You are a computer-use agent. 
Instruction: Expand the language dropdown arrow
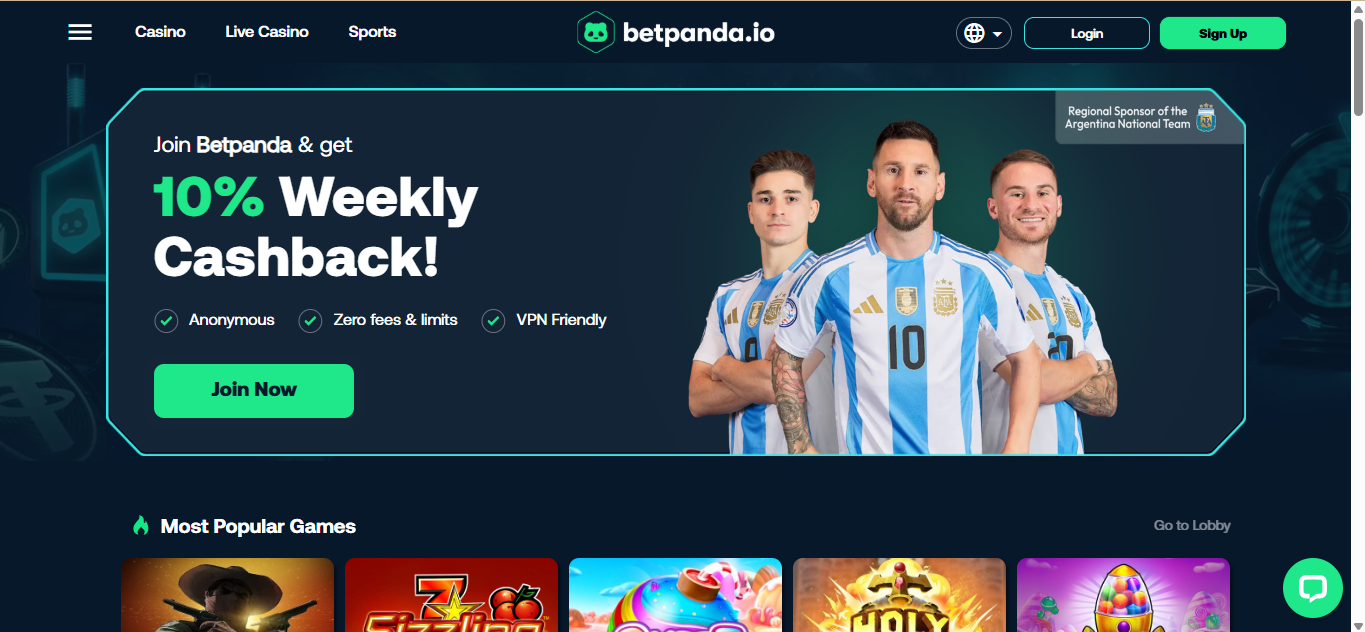pos(997,34)
